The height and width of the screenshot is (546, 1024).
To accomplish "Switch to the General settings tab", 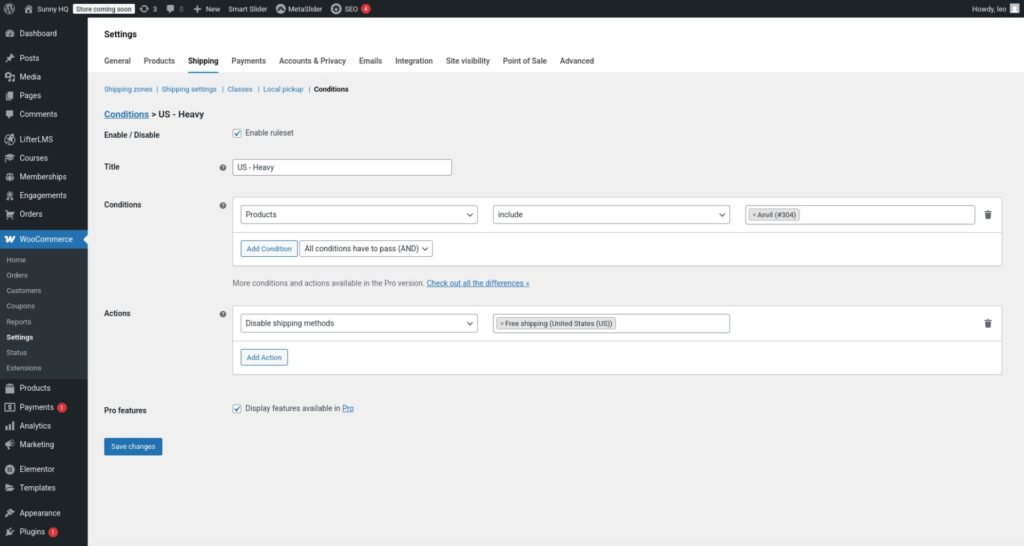I will pos(118,61).
